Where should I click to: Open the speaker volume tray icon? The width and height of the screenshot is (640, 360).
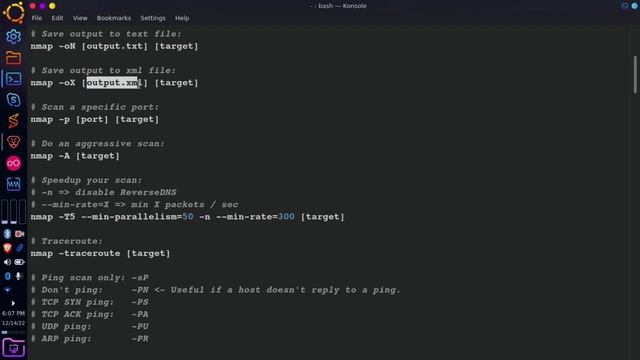click(7, 262)
